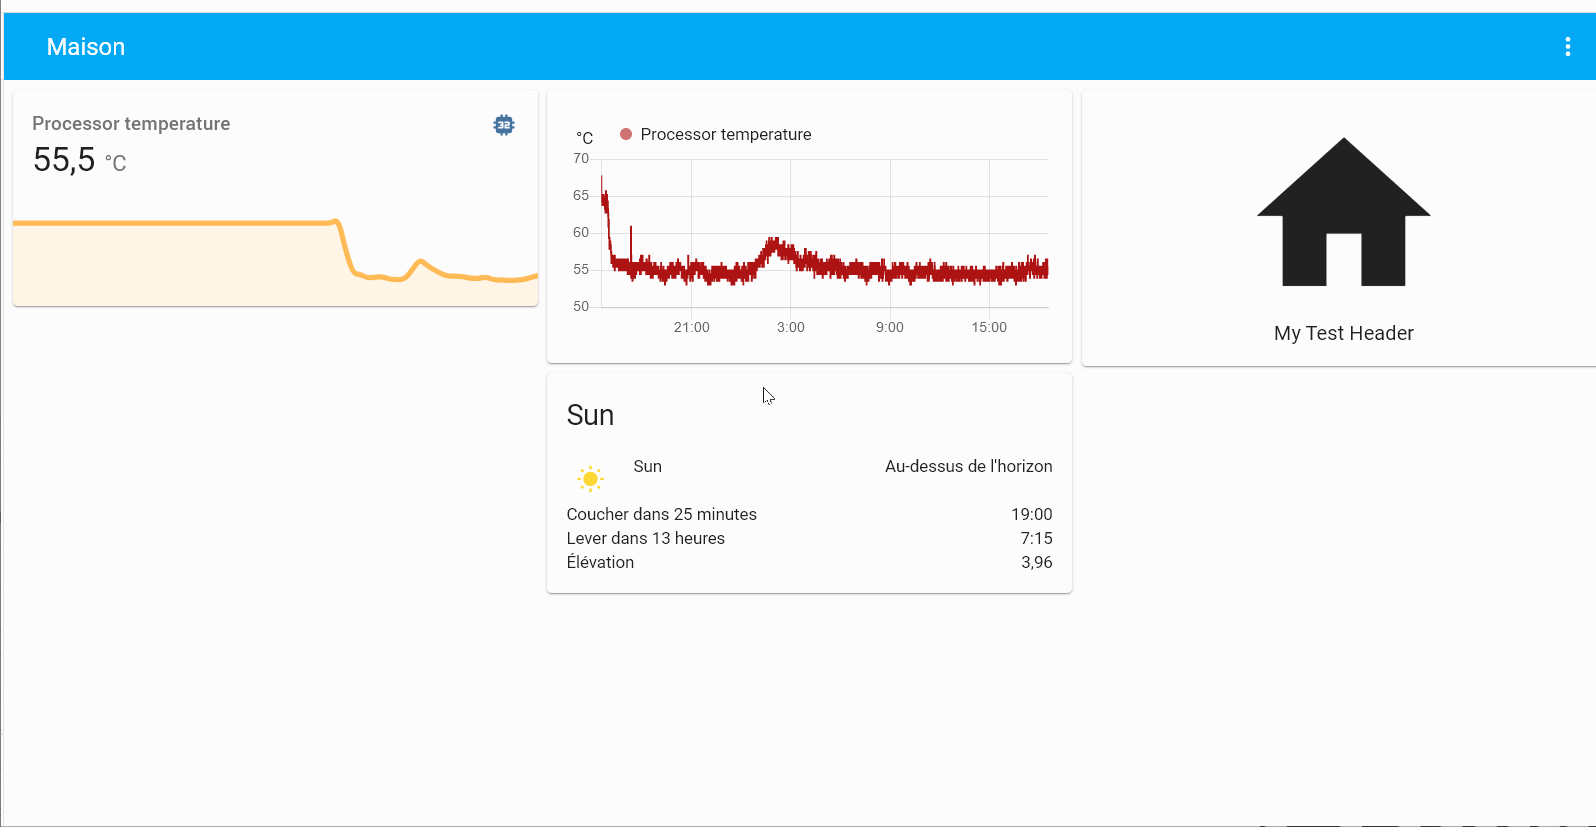Click the 55,5 °C temperature value
The height and width of the screenshot is (827, 1596).
click(80, 160)
